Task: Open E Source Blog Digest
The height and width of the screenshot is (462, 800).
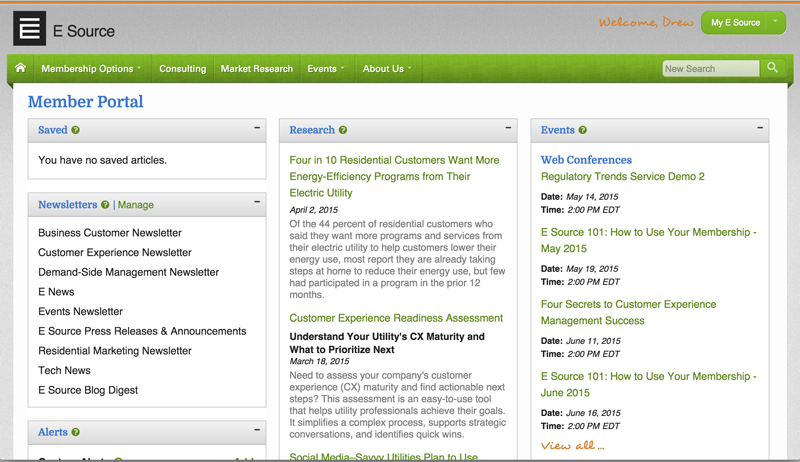Action: point(88,390)
